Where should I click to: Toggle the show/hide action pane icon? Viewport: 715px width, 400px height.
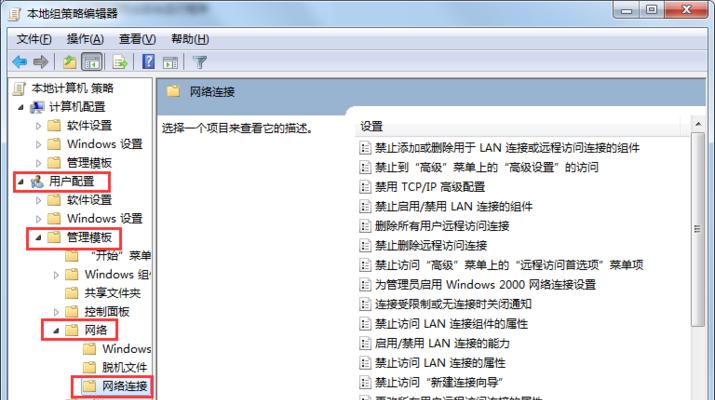coord(171,62)
